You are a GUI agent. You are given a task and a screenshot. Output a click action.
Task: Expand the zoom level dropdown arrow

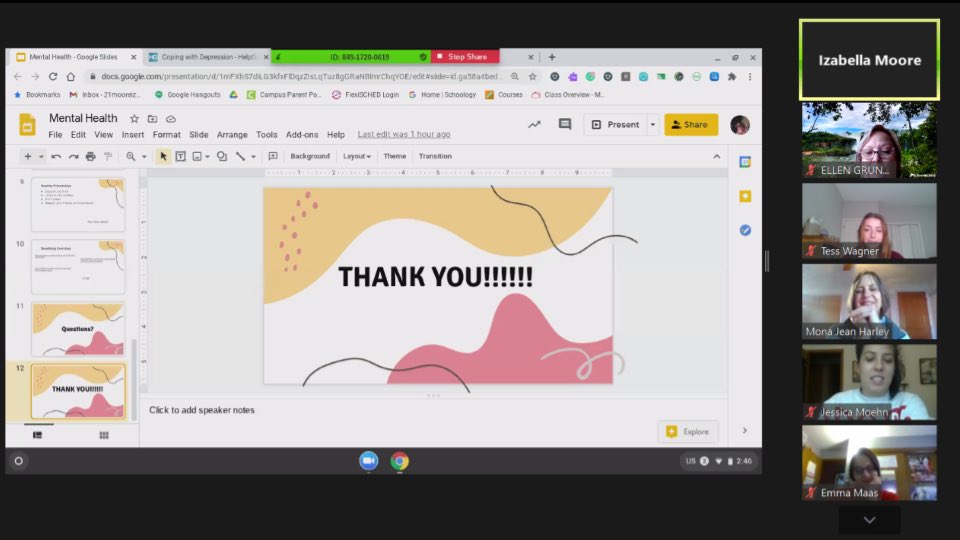(144, 156)
